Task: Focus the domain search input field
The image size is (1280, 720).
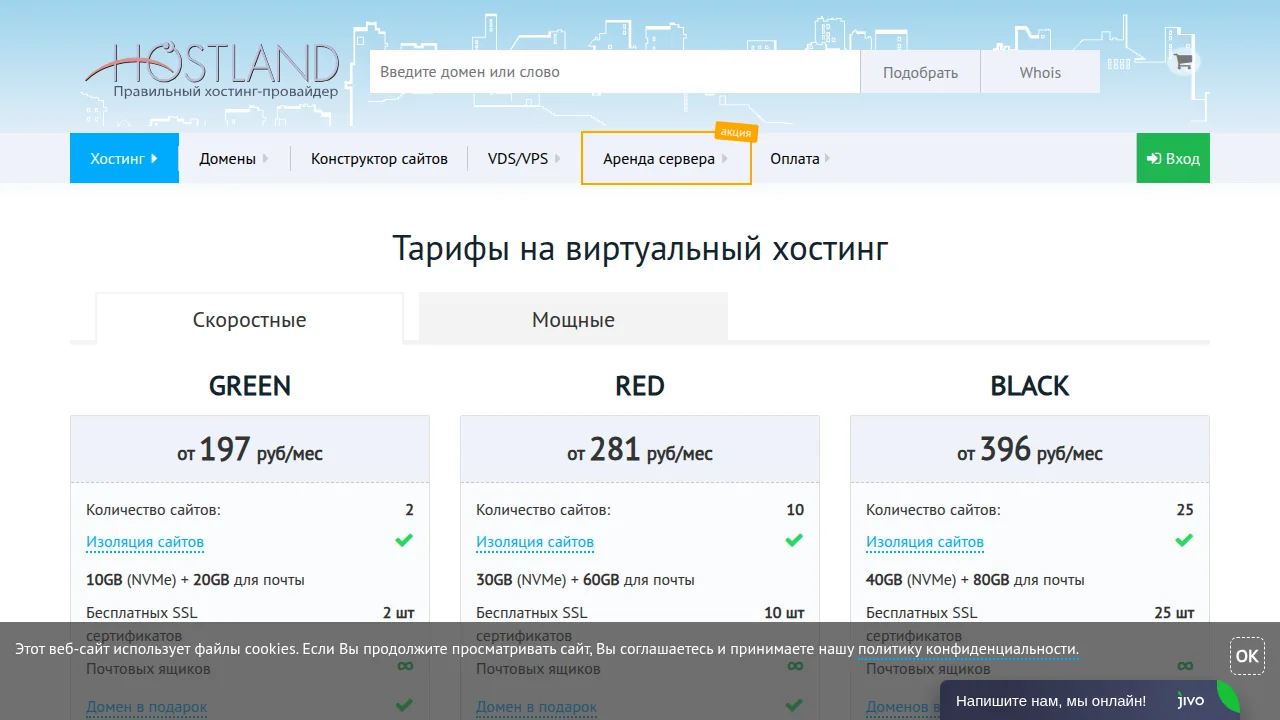Action: pos(615,72)
